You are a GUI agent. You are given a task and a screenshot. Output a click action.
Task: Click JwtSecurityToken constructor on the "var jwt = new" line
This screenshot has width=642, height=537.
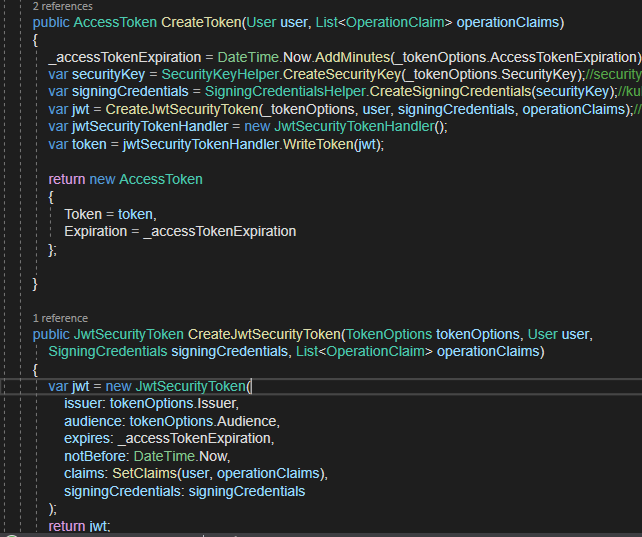[190, 386]
